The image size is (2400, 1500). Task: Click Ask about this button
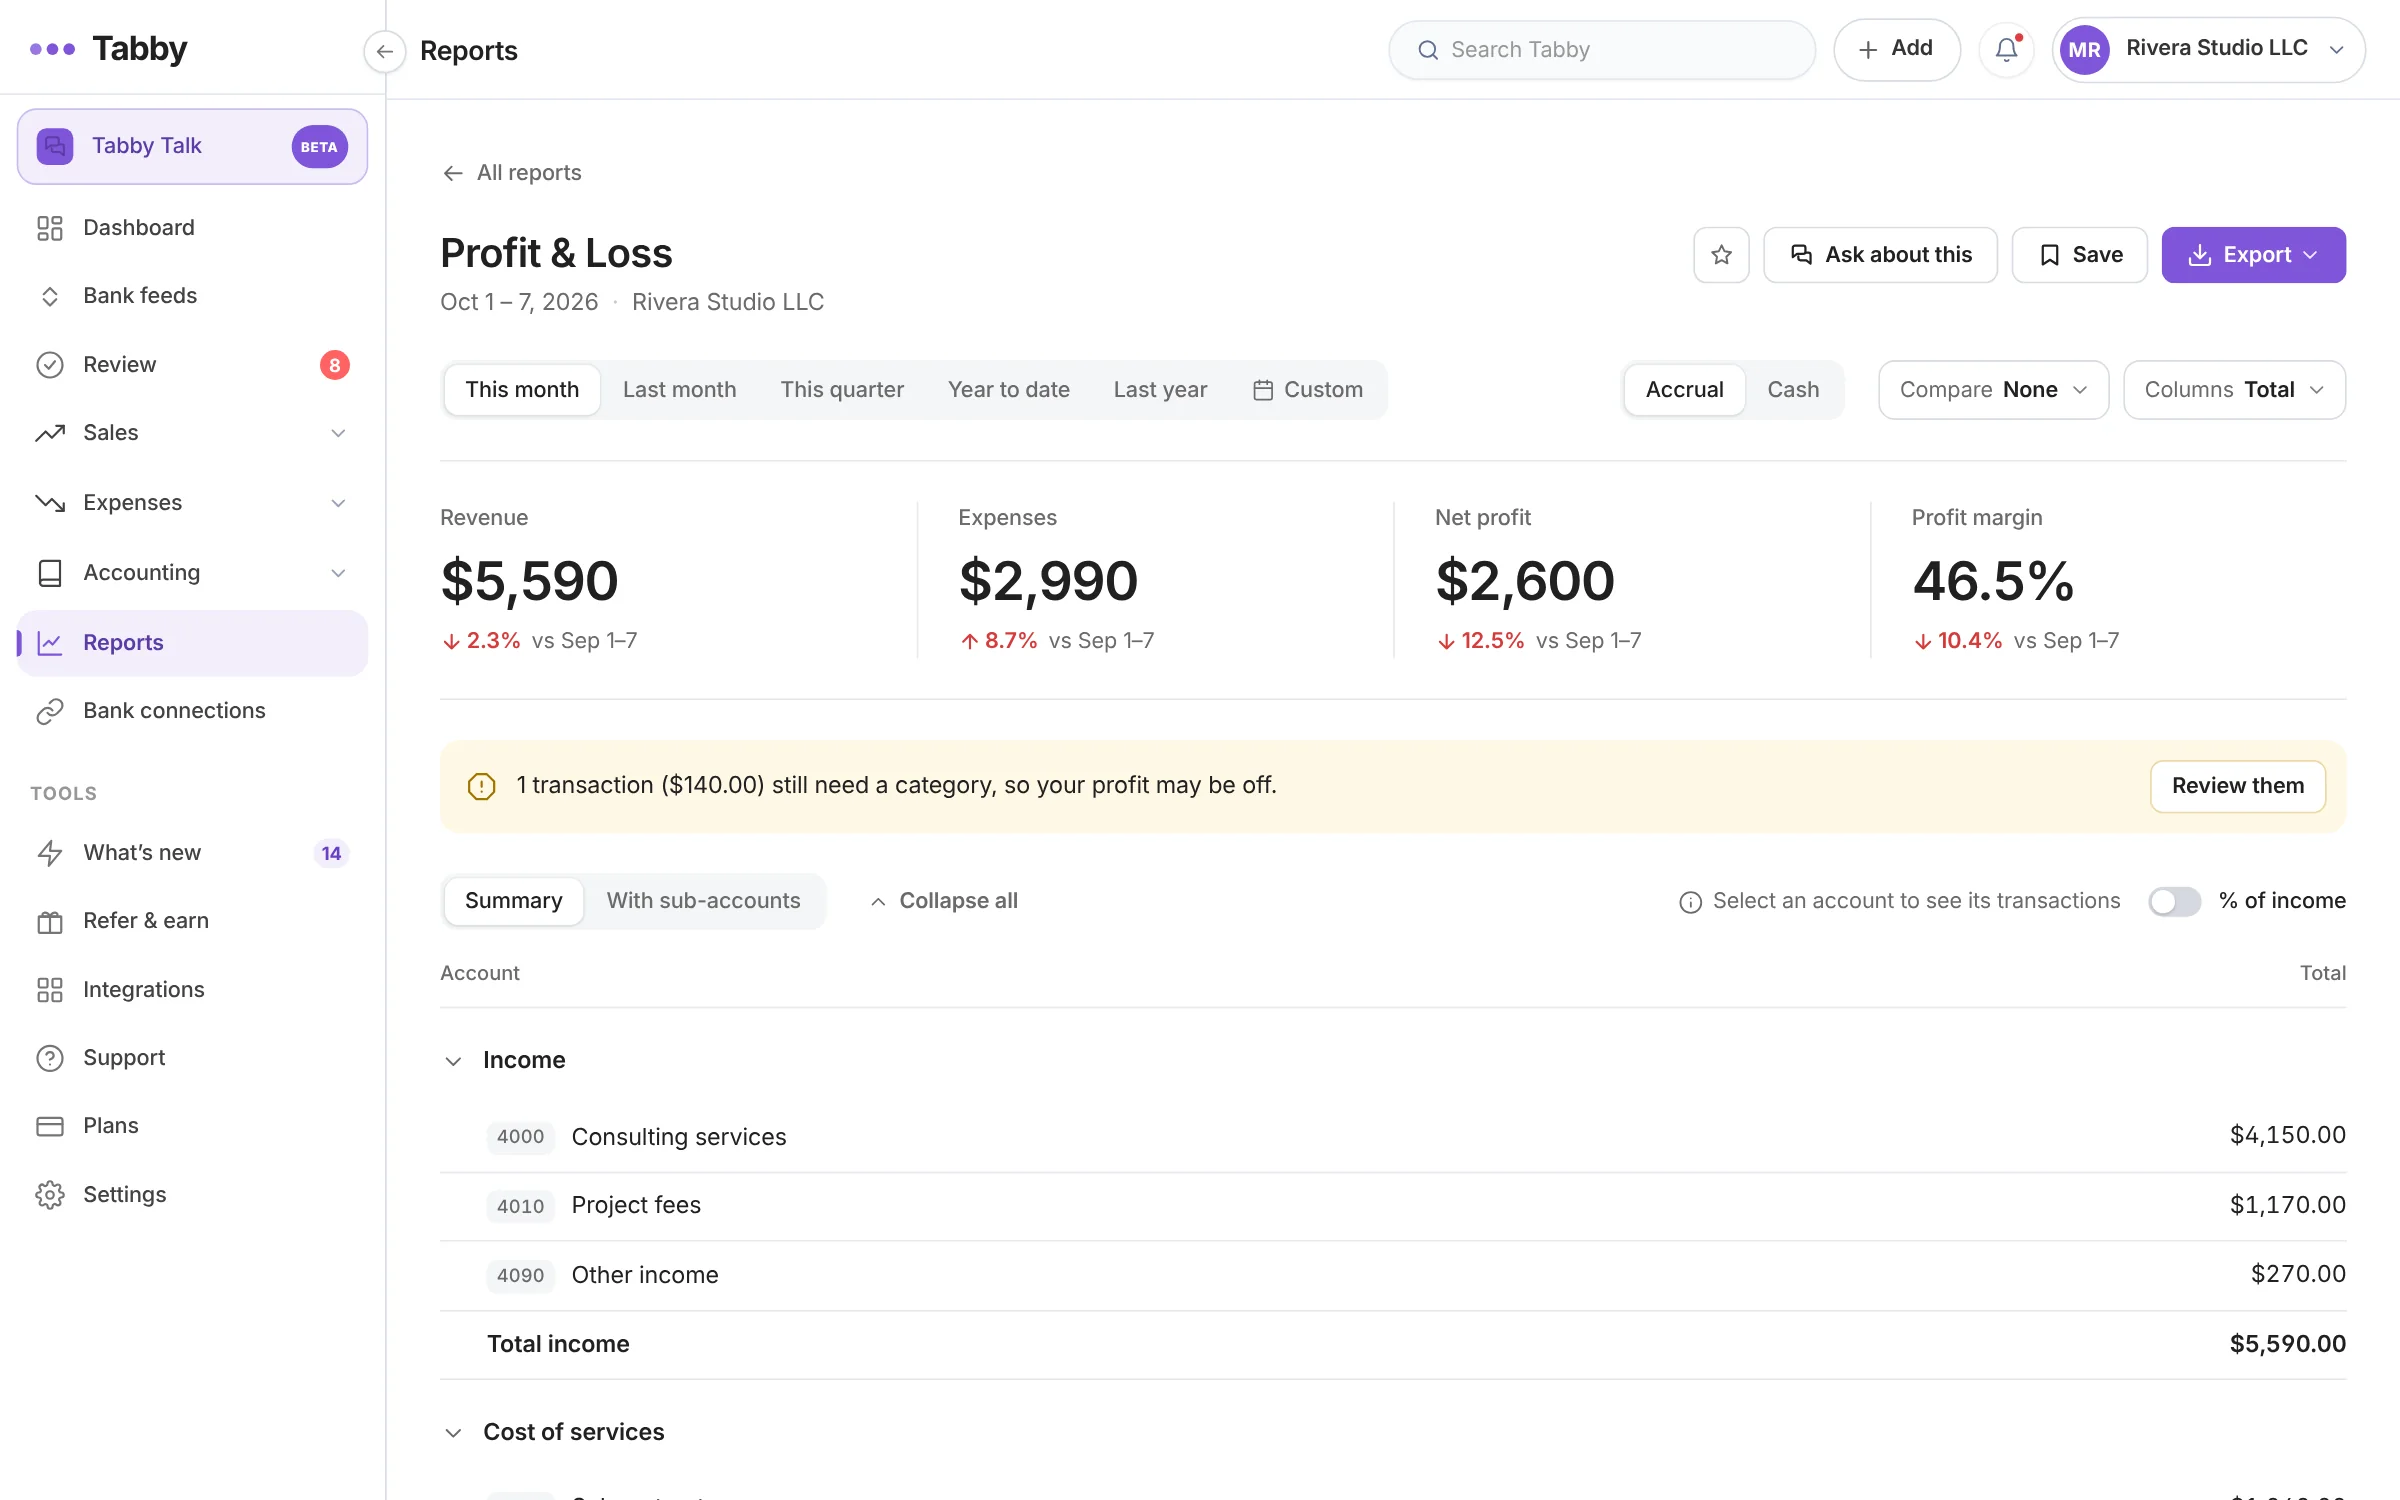point(1880,255)
